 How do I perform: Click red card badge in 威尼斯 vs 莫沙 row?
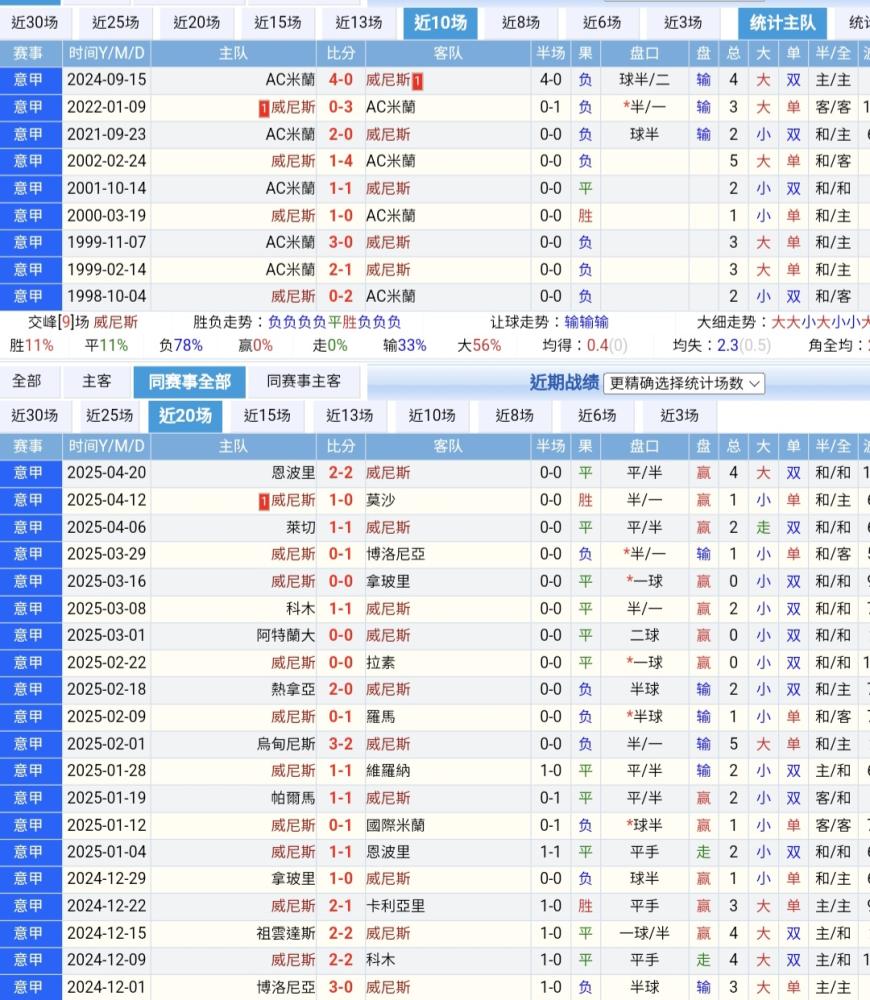(x=264, y=500)
